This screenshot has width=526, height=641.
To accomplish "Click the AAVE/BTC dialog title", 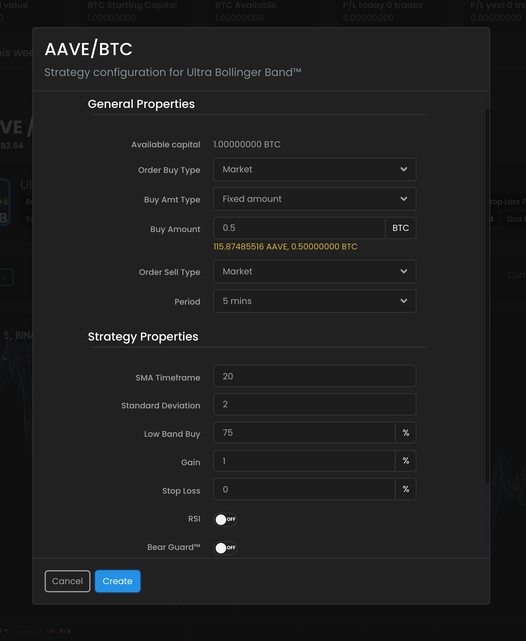I will click(89, 49).
